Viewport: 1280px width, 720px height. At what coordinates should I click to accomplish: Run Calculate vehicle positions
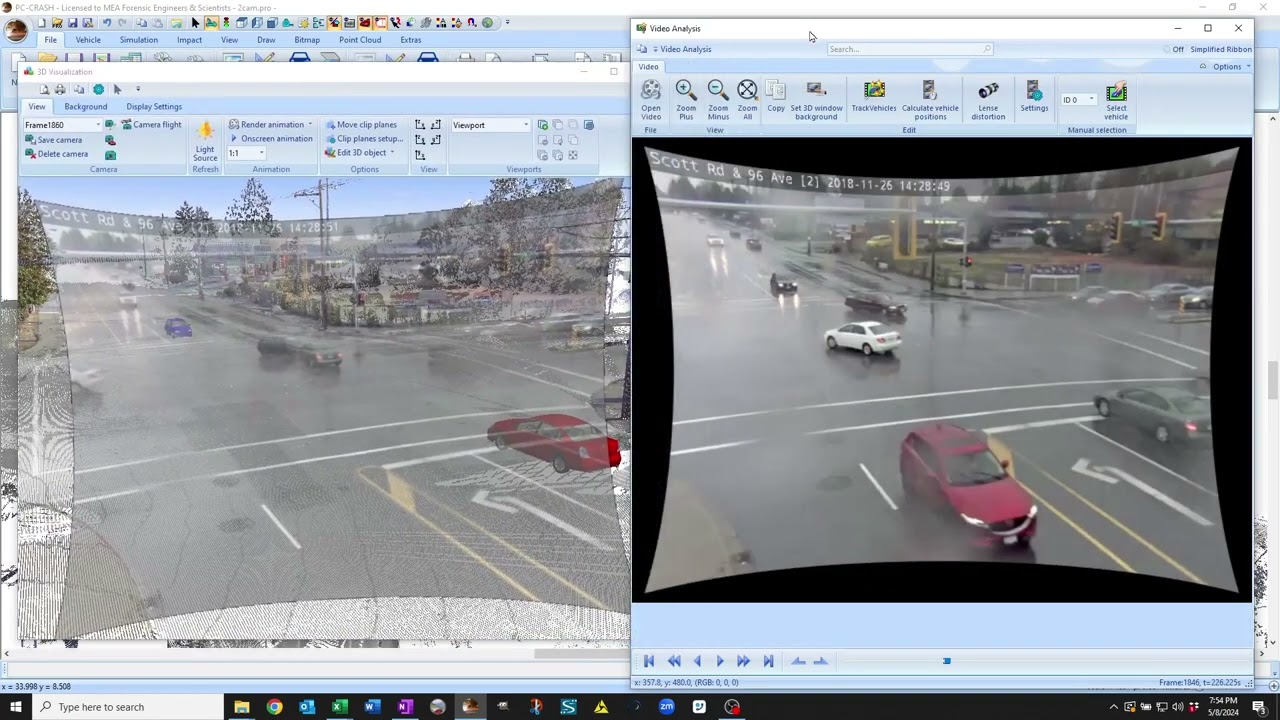(x=930, y=100)
